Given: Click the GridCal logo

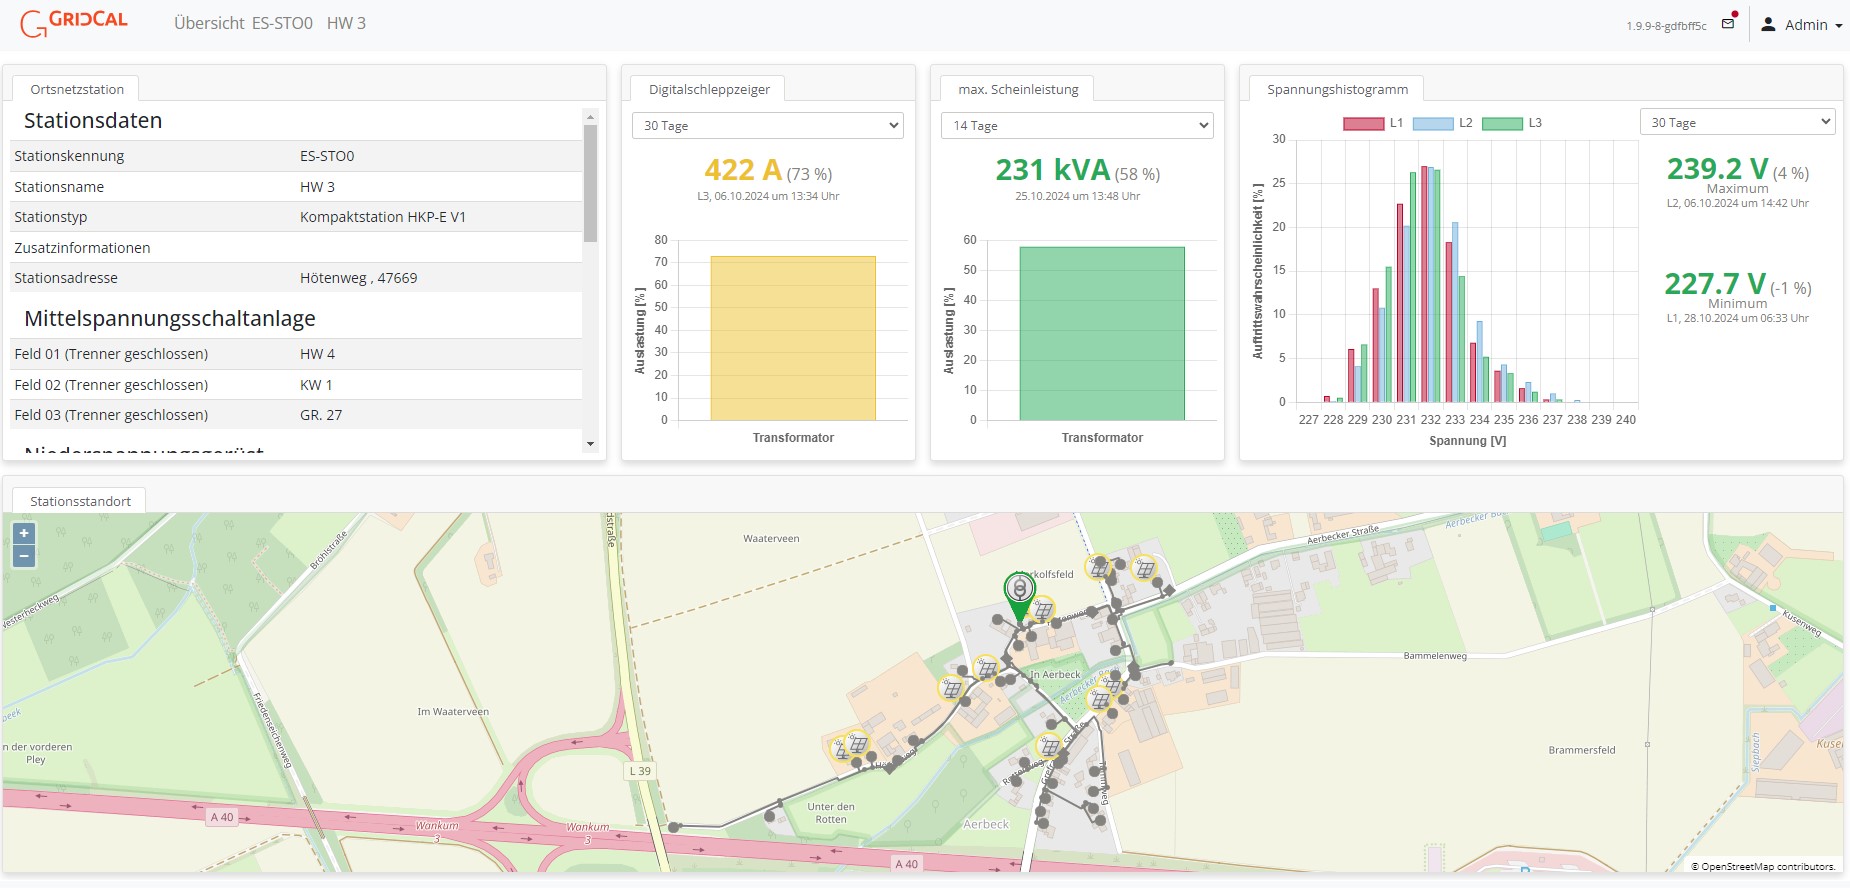Looking at the screenshot, I should (75, 22).
